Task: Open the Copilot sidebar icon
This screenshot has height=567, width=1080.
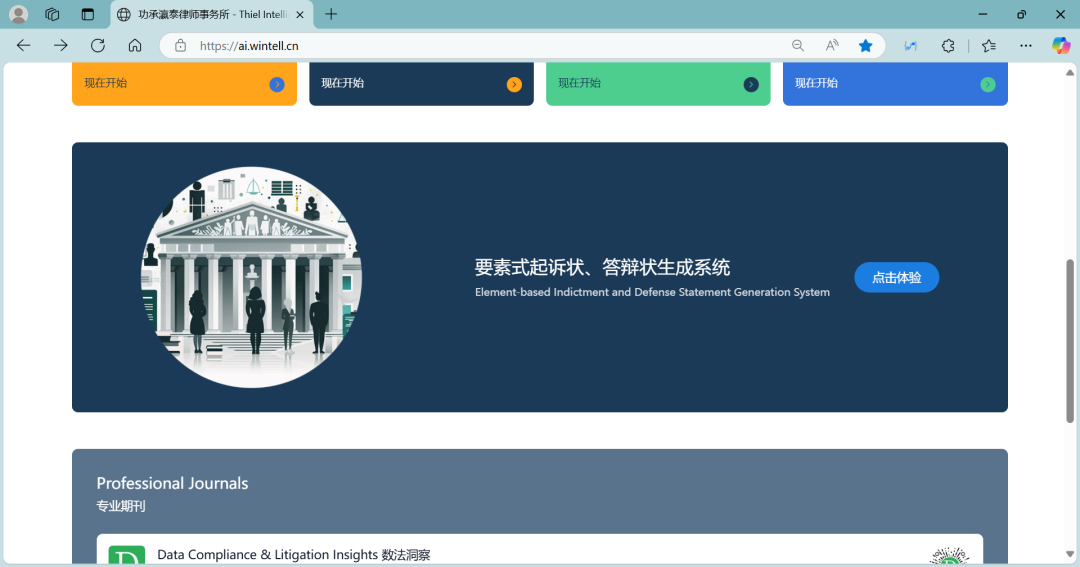Action: 1061,45
